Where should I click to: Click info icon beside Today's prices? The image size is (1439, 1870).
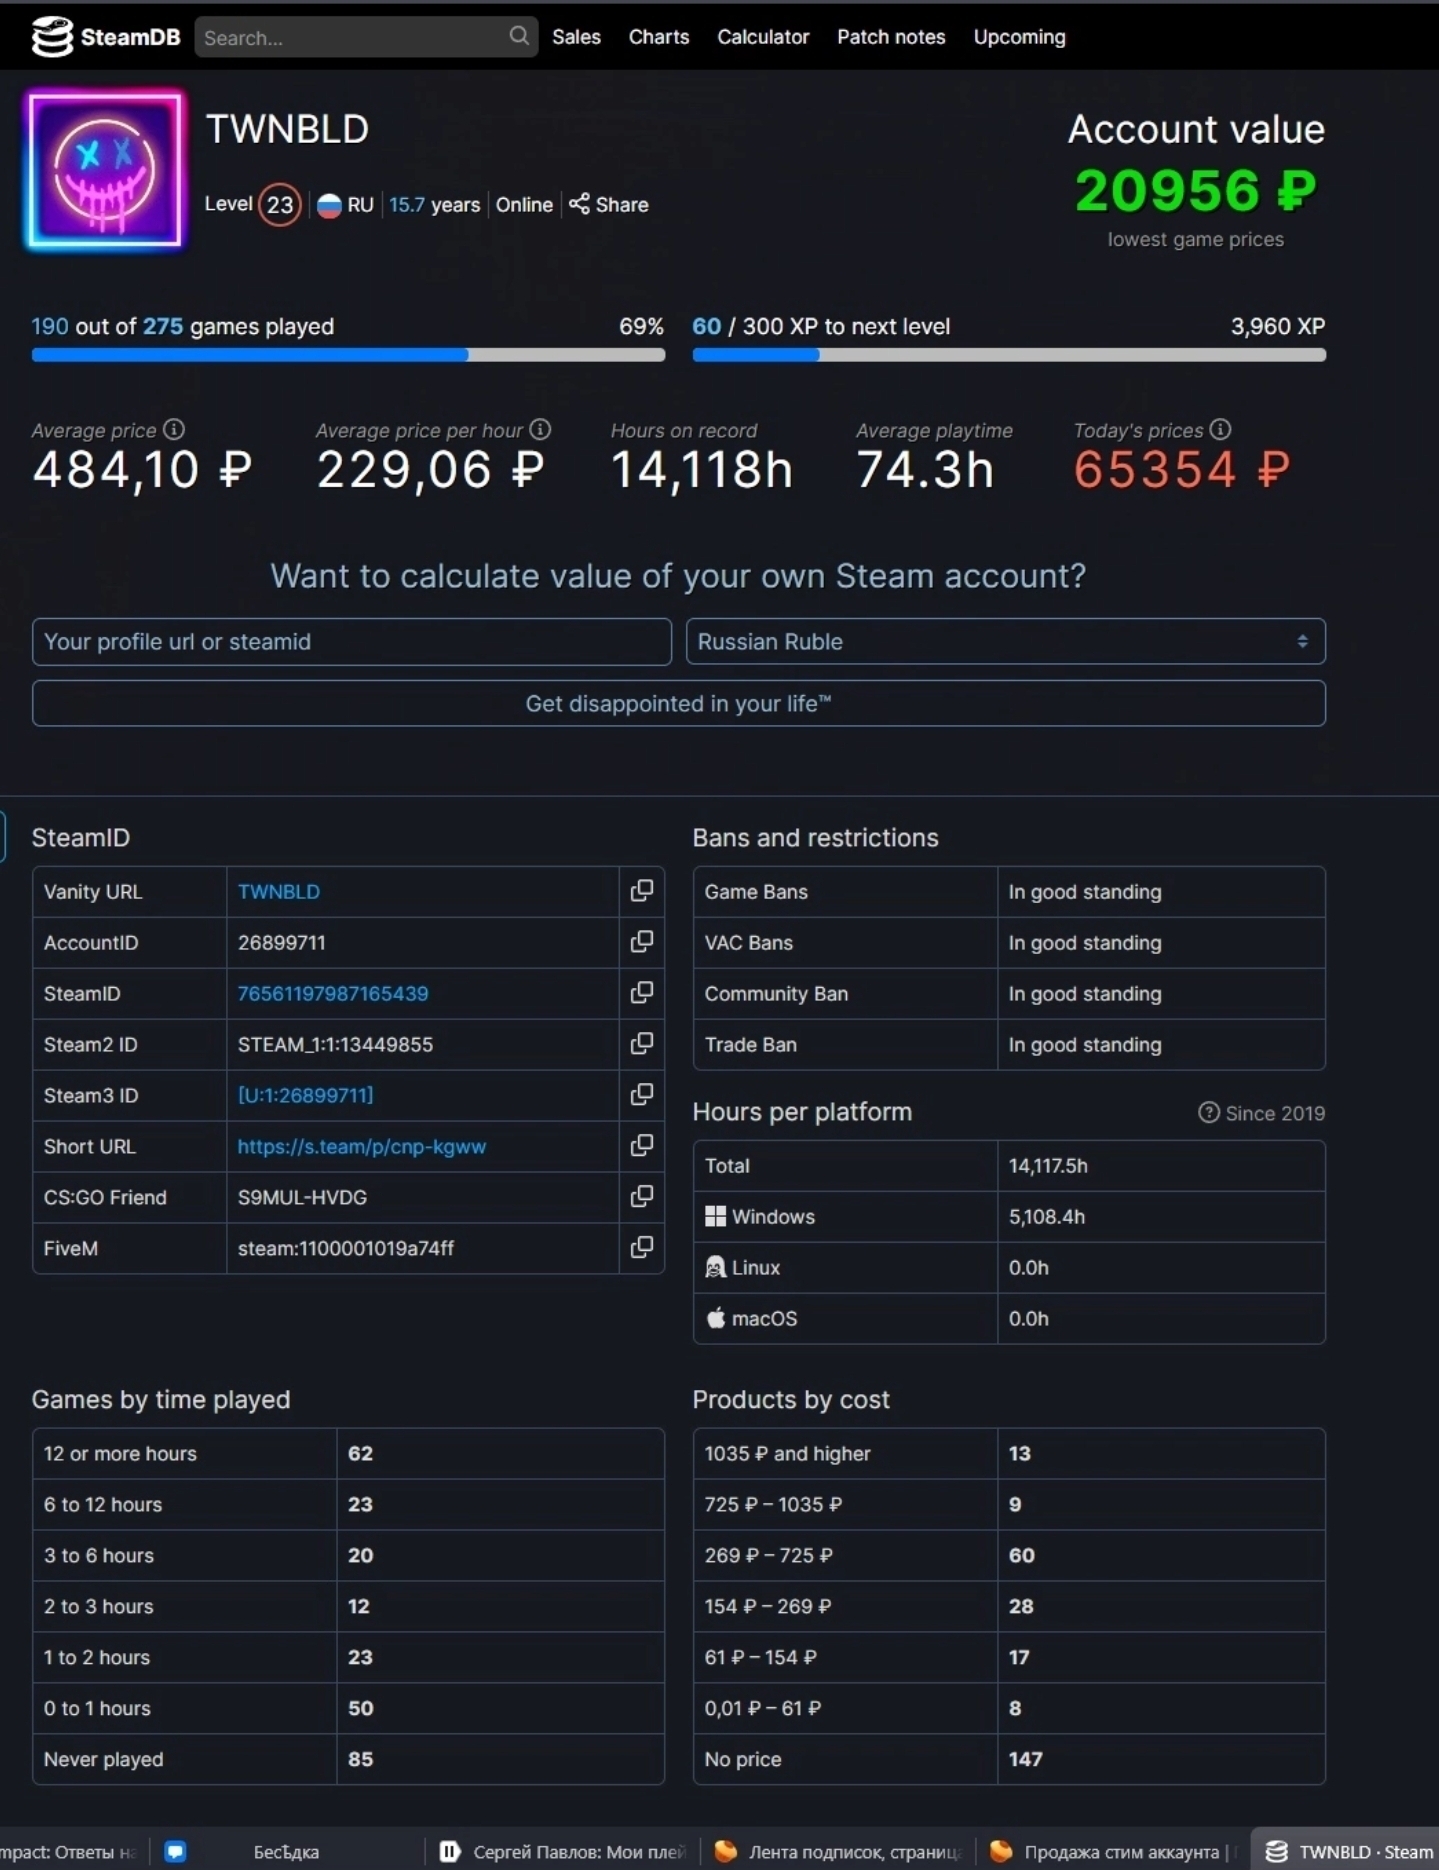pyautogui.click(x=1220, y=430)
